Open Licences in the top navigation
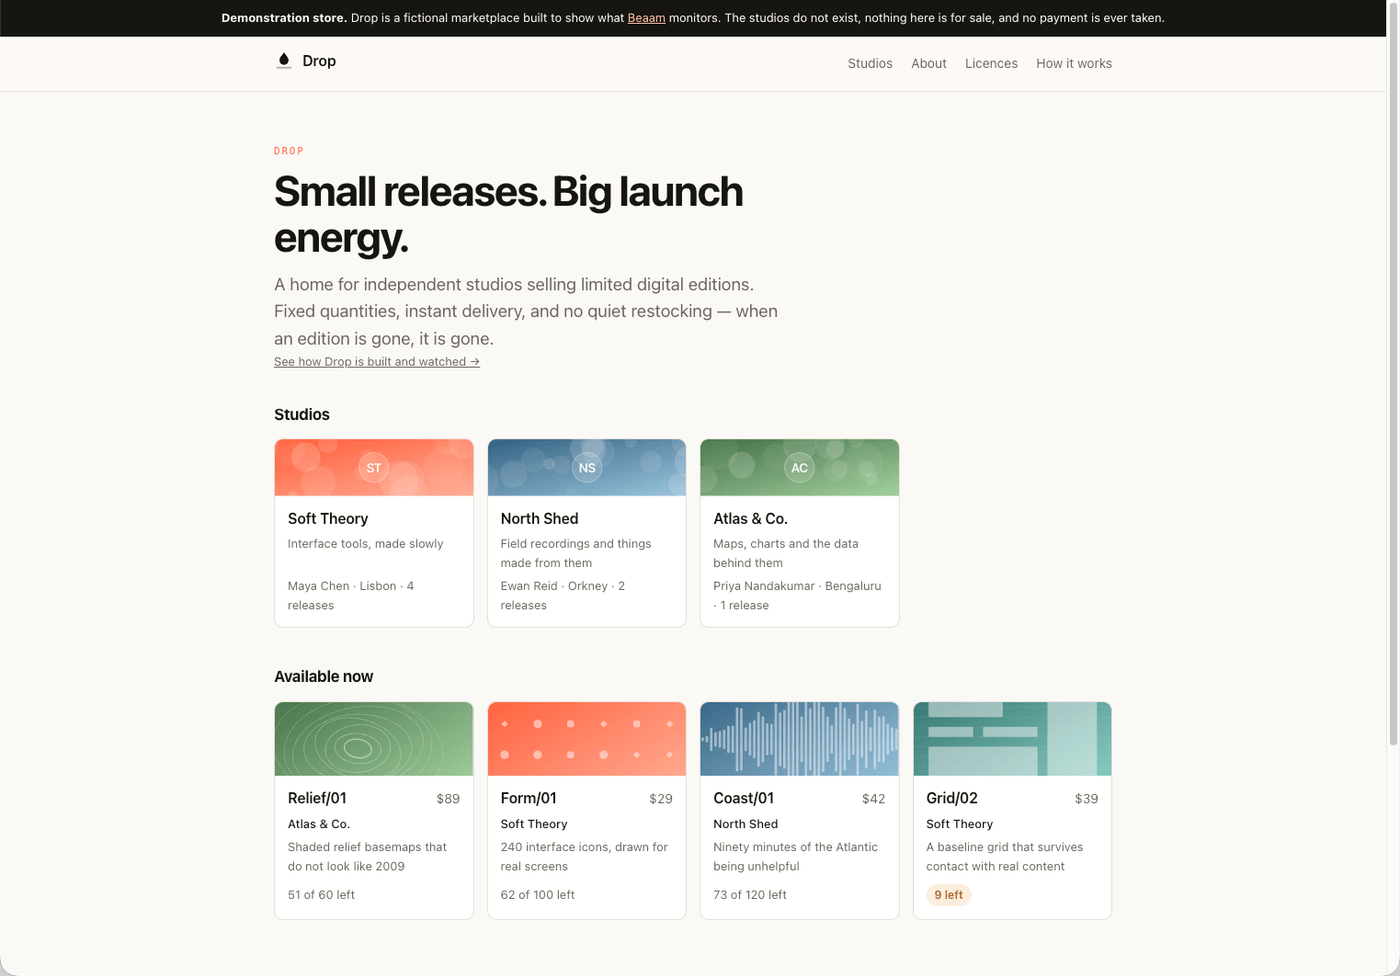 tap(991, 63)
